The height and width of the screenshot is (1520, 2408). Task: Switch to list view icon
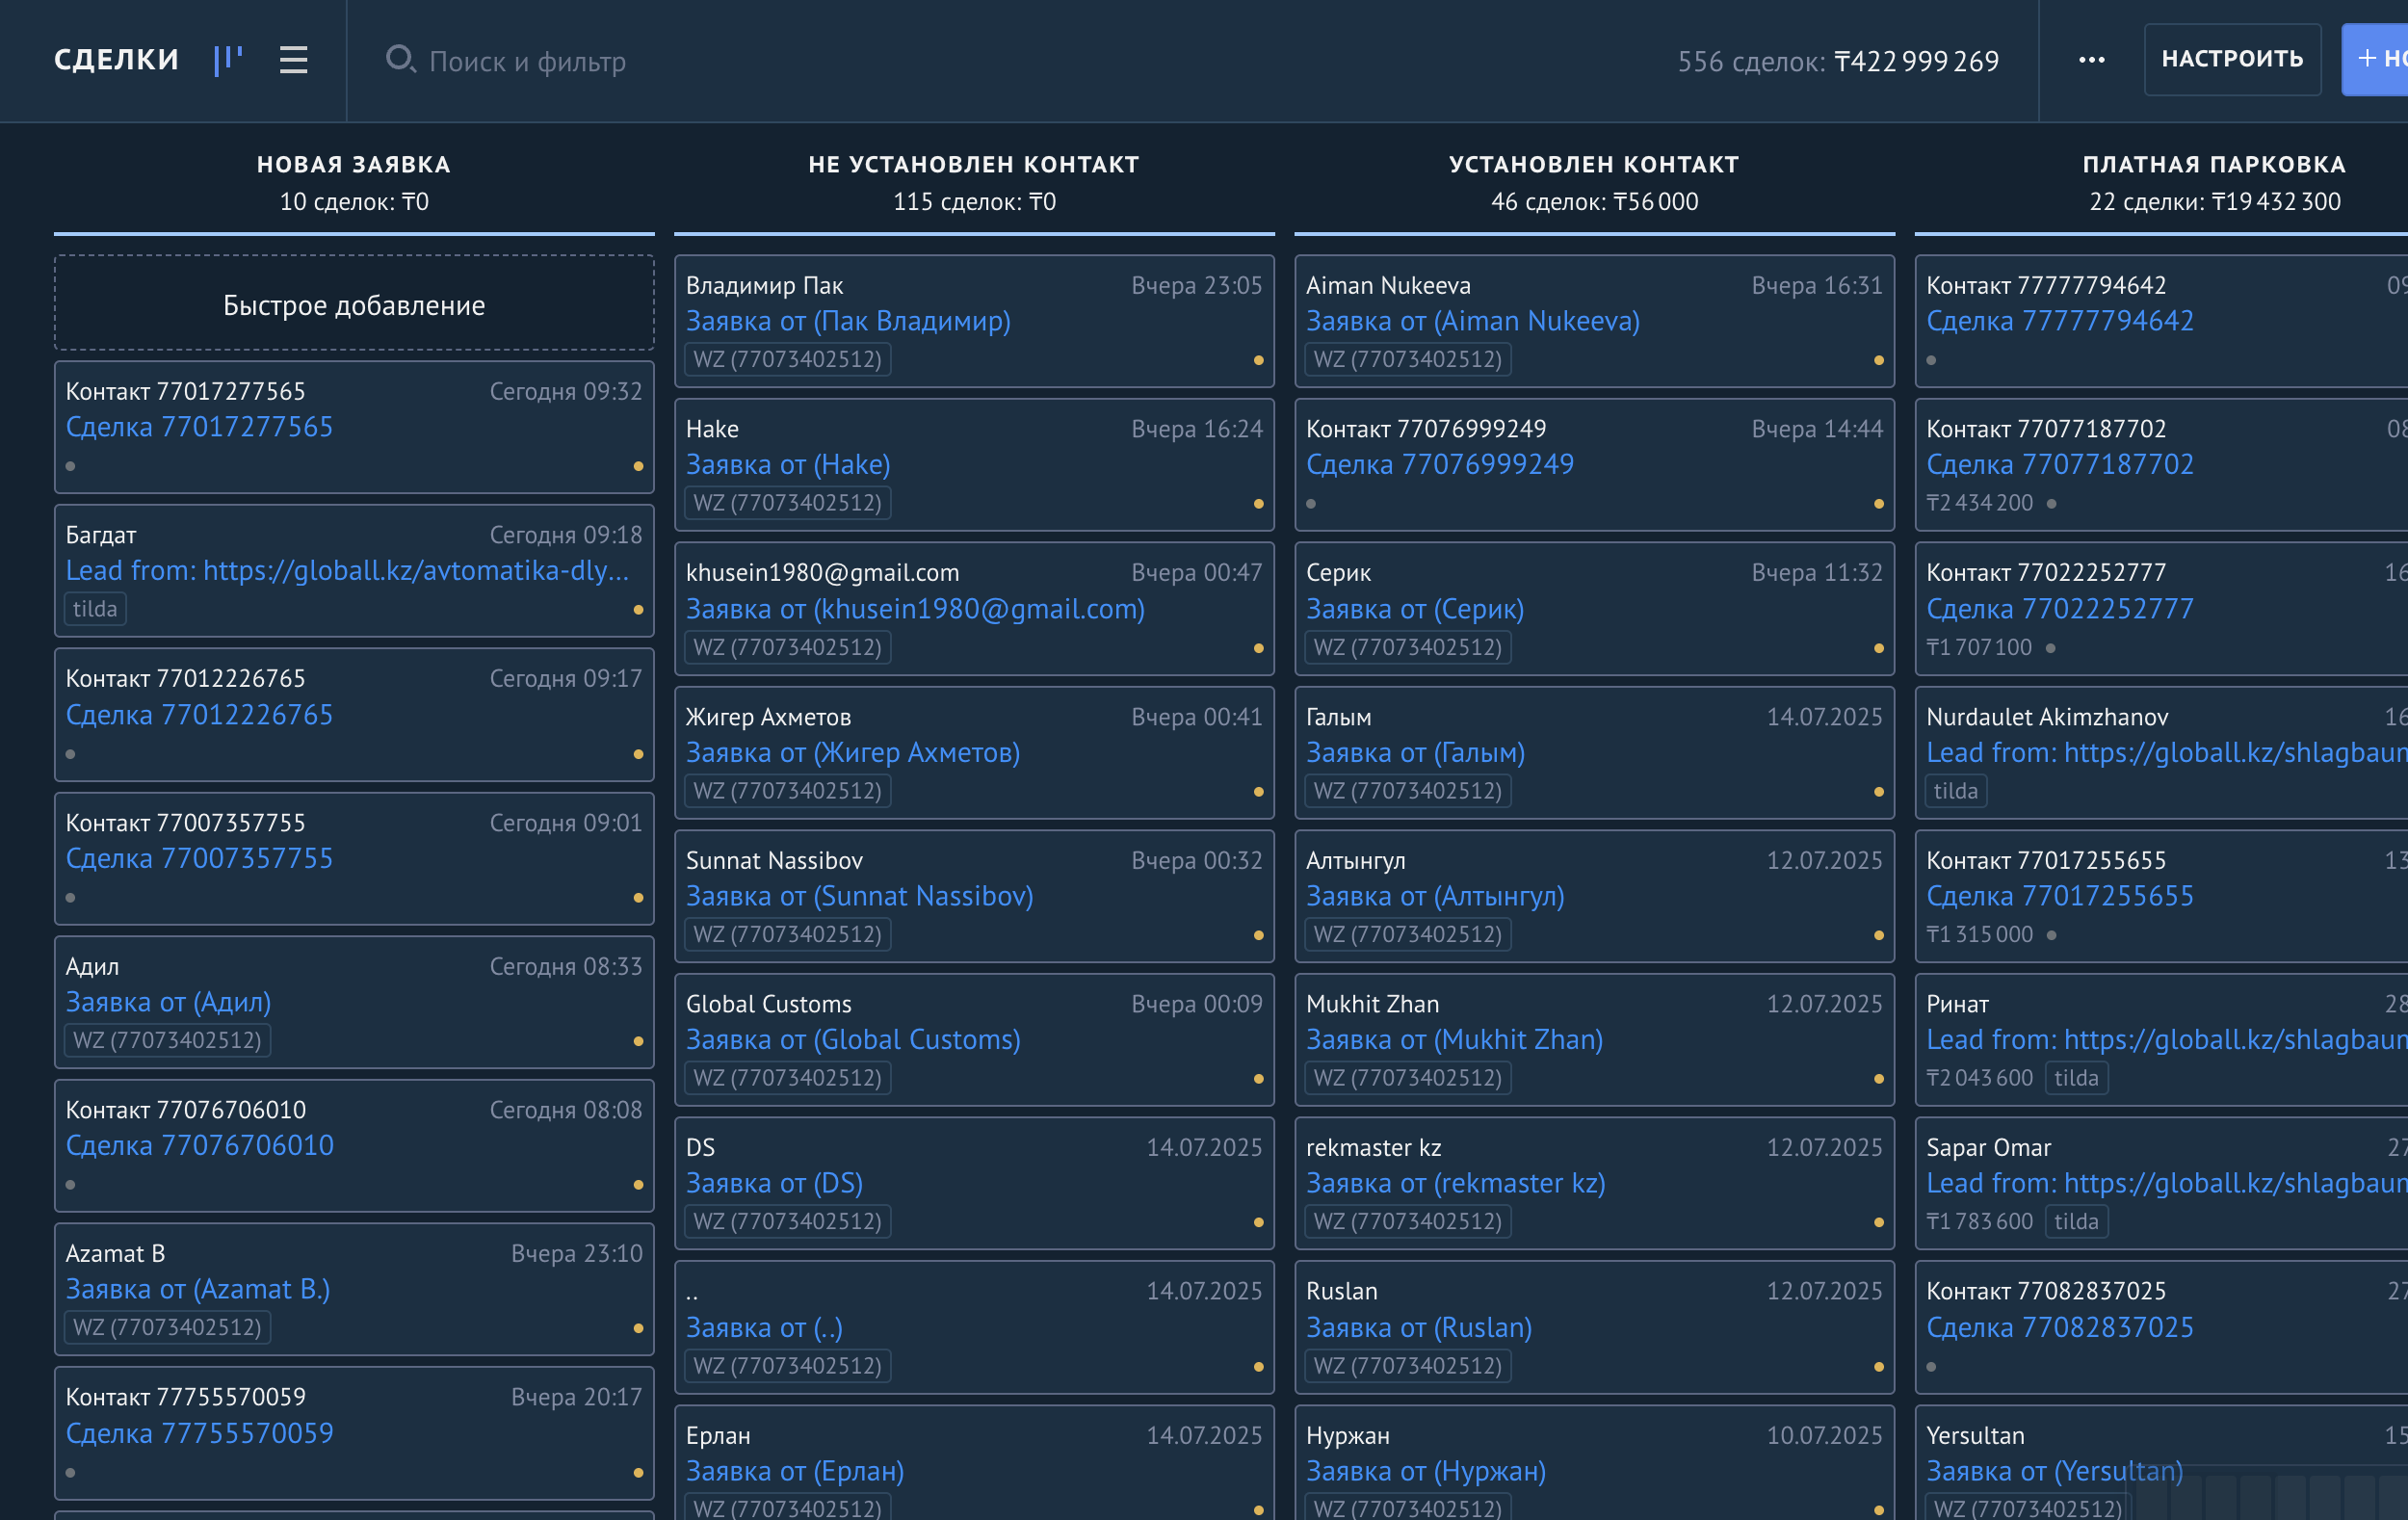[x=293, y=60]
